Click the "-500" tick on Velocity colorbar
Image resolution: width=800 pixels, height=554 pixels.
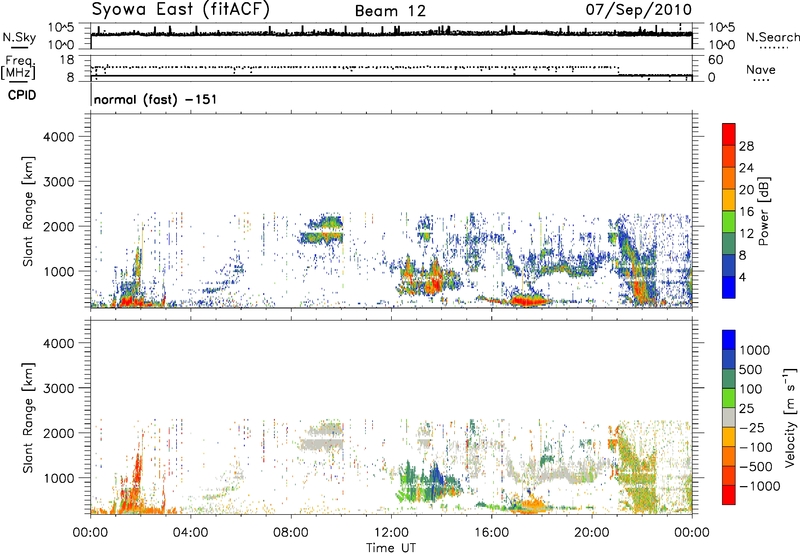[x=756, y=466]
